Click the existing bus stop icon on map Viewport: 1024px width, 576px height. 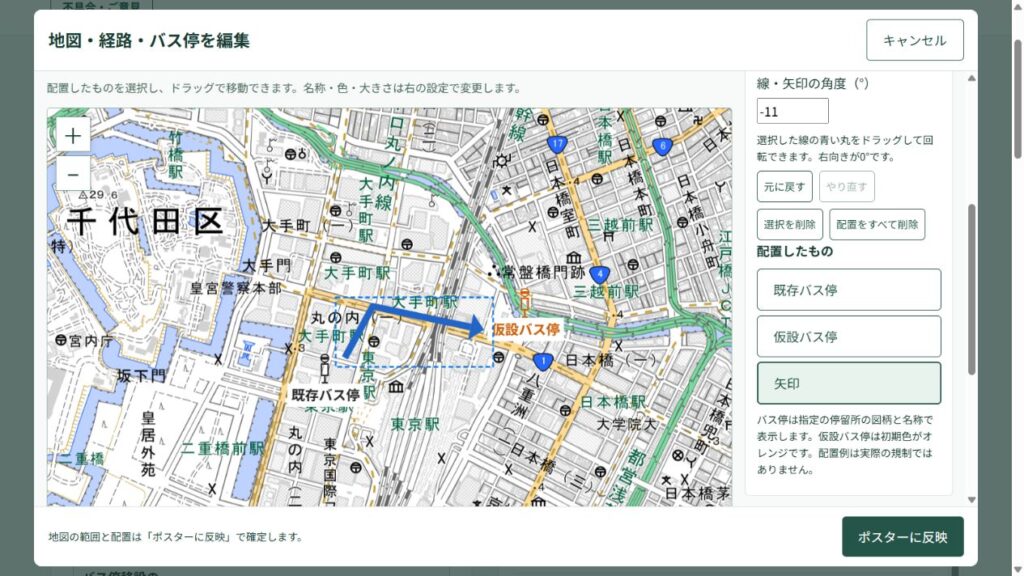tap(325, 369)
